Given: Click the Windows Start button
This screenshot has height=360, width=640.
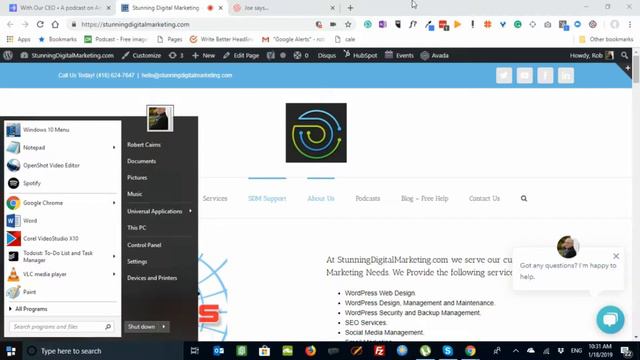Looking at the screenshot, I should pyautogui.click(x=11, y=351).
